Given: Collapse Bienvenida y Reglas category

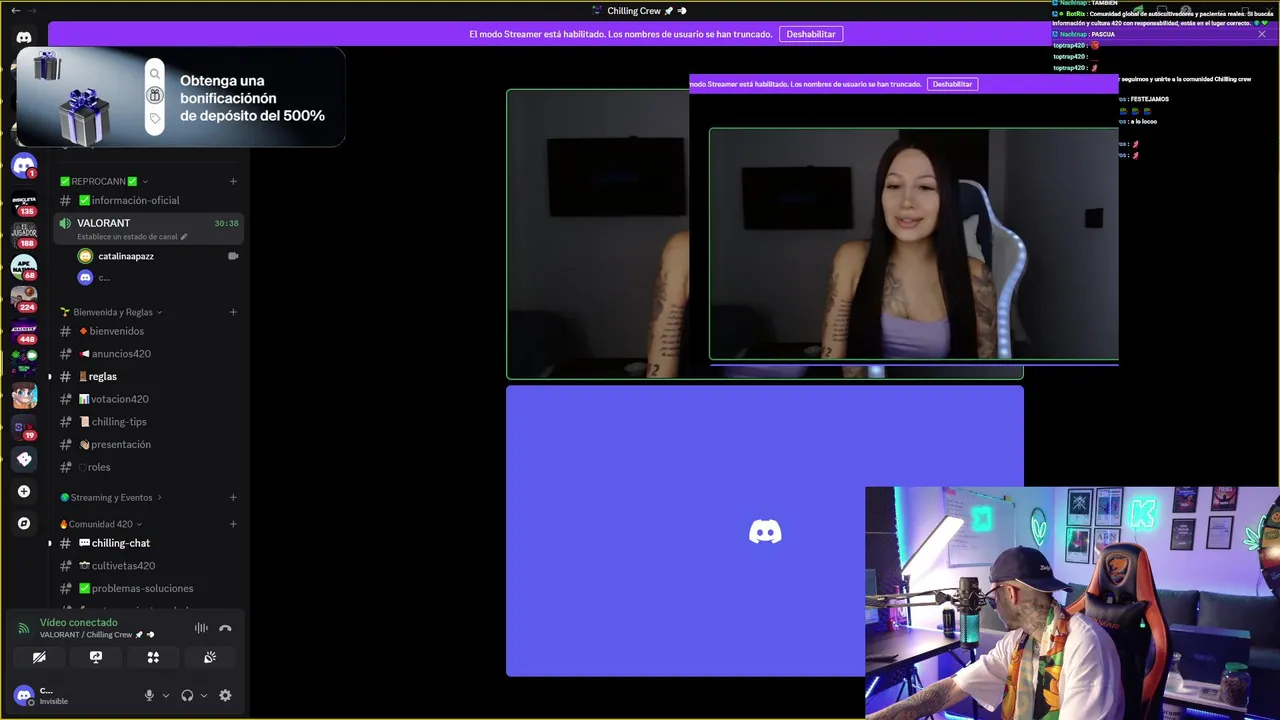Looking at the screenshot, I should (x=112, y=312).
